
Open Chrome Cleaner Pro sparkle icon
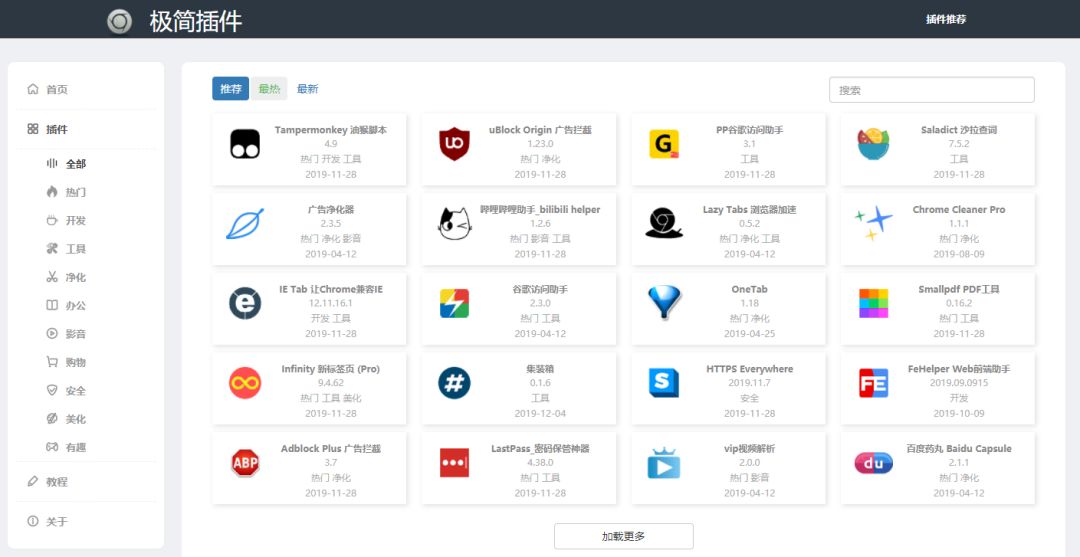coord(873,224)
